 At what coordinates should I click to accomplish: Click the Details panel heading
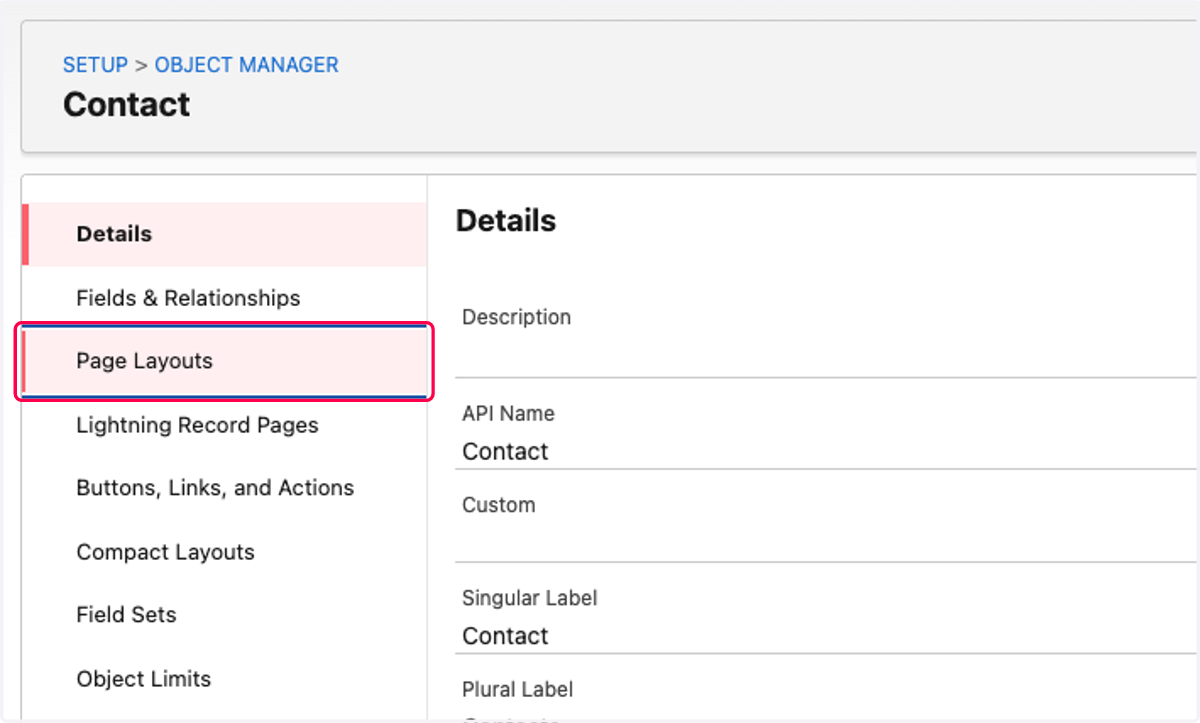tap(506, 220)
